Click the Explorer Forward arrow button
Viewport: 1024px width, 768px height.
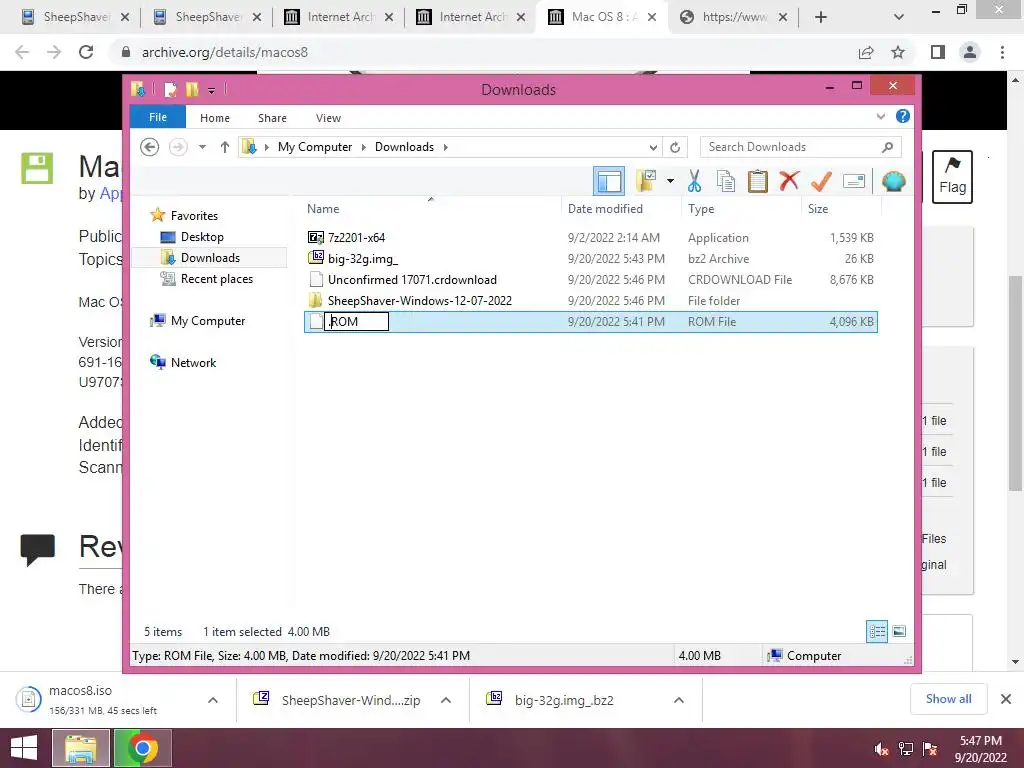[x=178, y=147]
